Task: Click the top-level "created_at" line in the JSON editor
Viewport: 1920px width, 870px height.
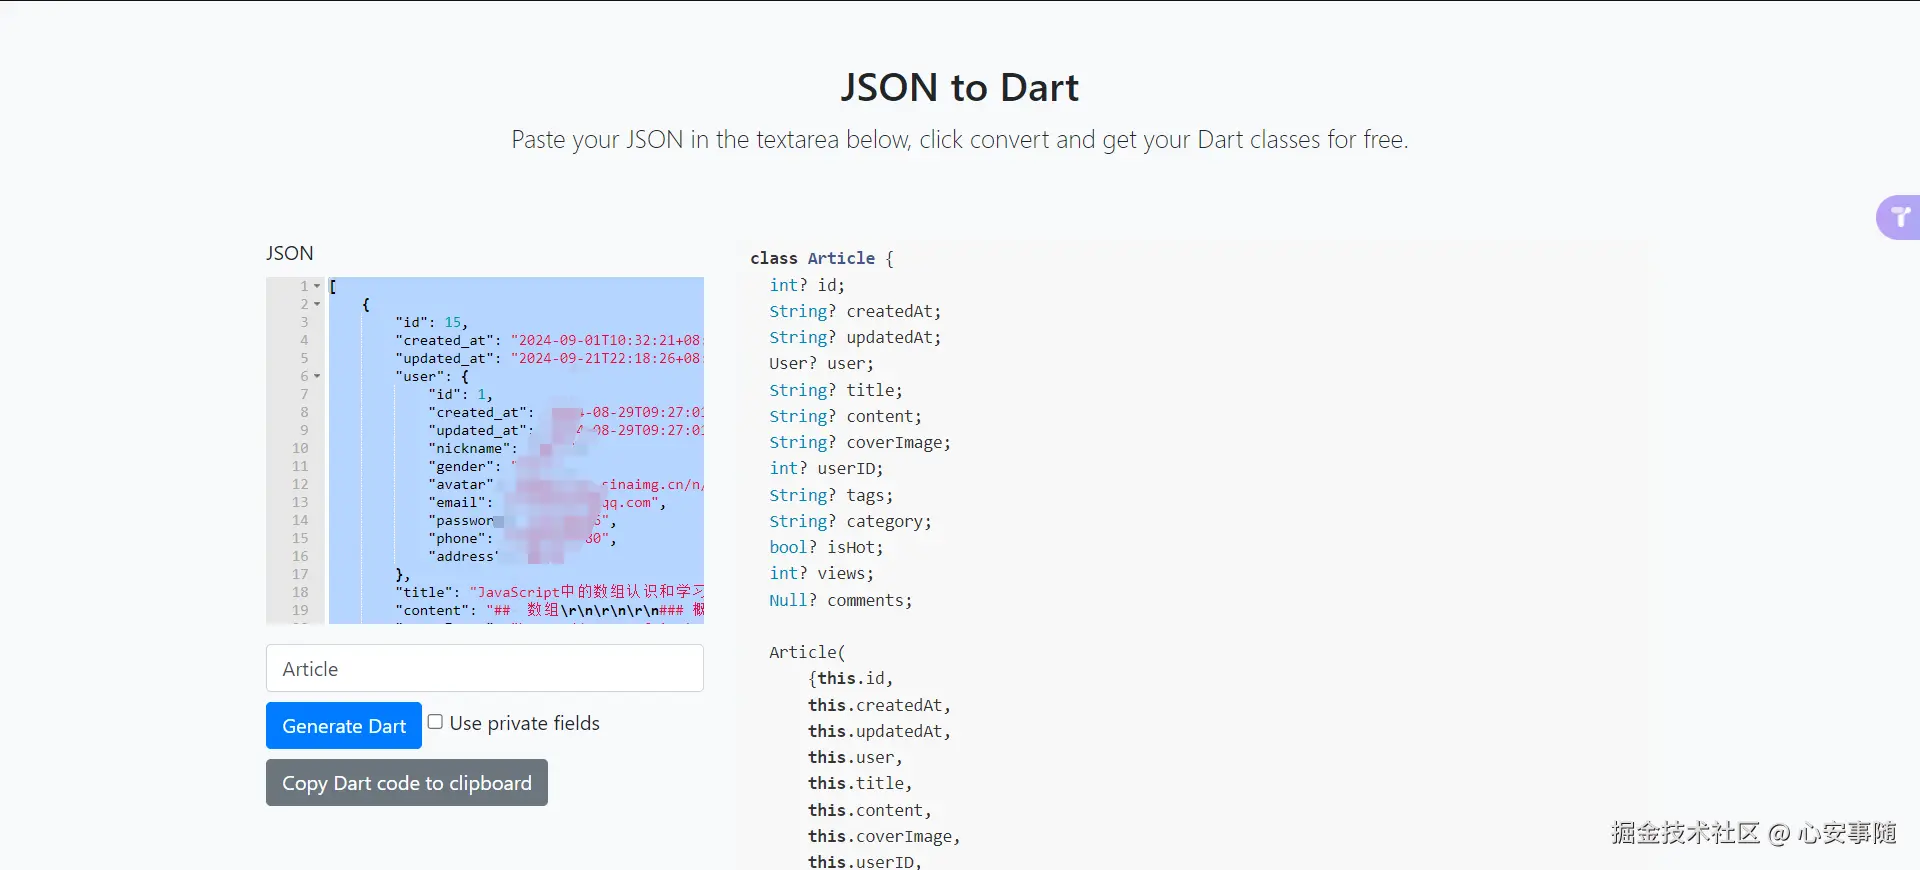Action: (x=549, y=340)
